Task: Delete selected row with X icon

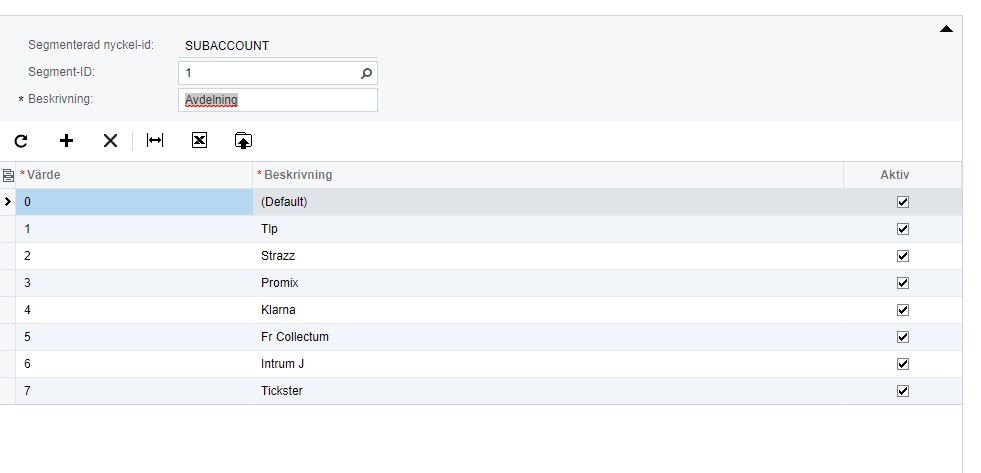Action: tap(110, 141)
